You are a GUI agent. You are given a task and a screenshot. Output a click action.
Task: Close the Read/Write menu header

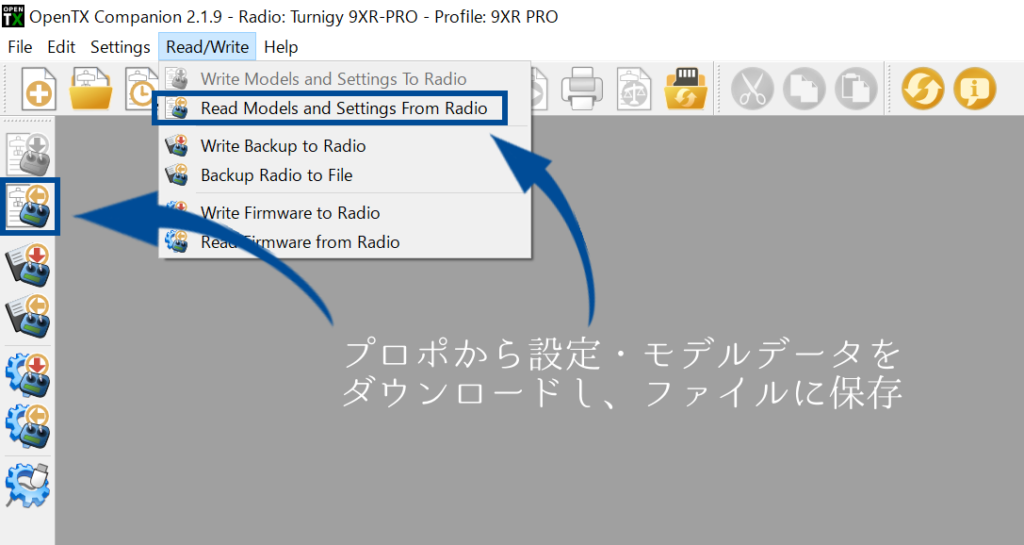pos(207,47)
